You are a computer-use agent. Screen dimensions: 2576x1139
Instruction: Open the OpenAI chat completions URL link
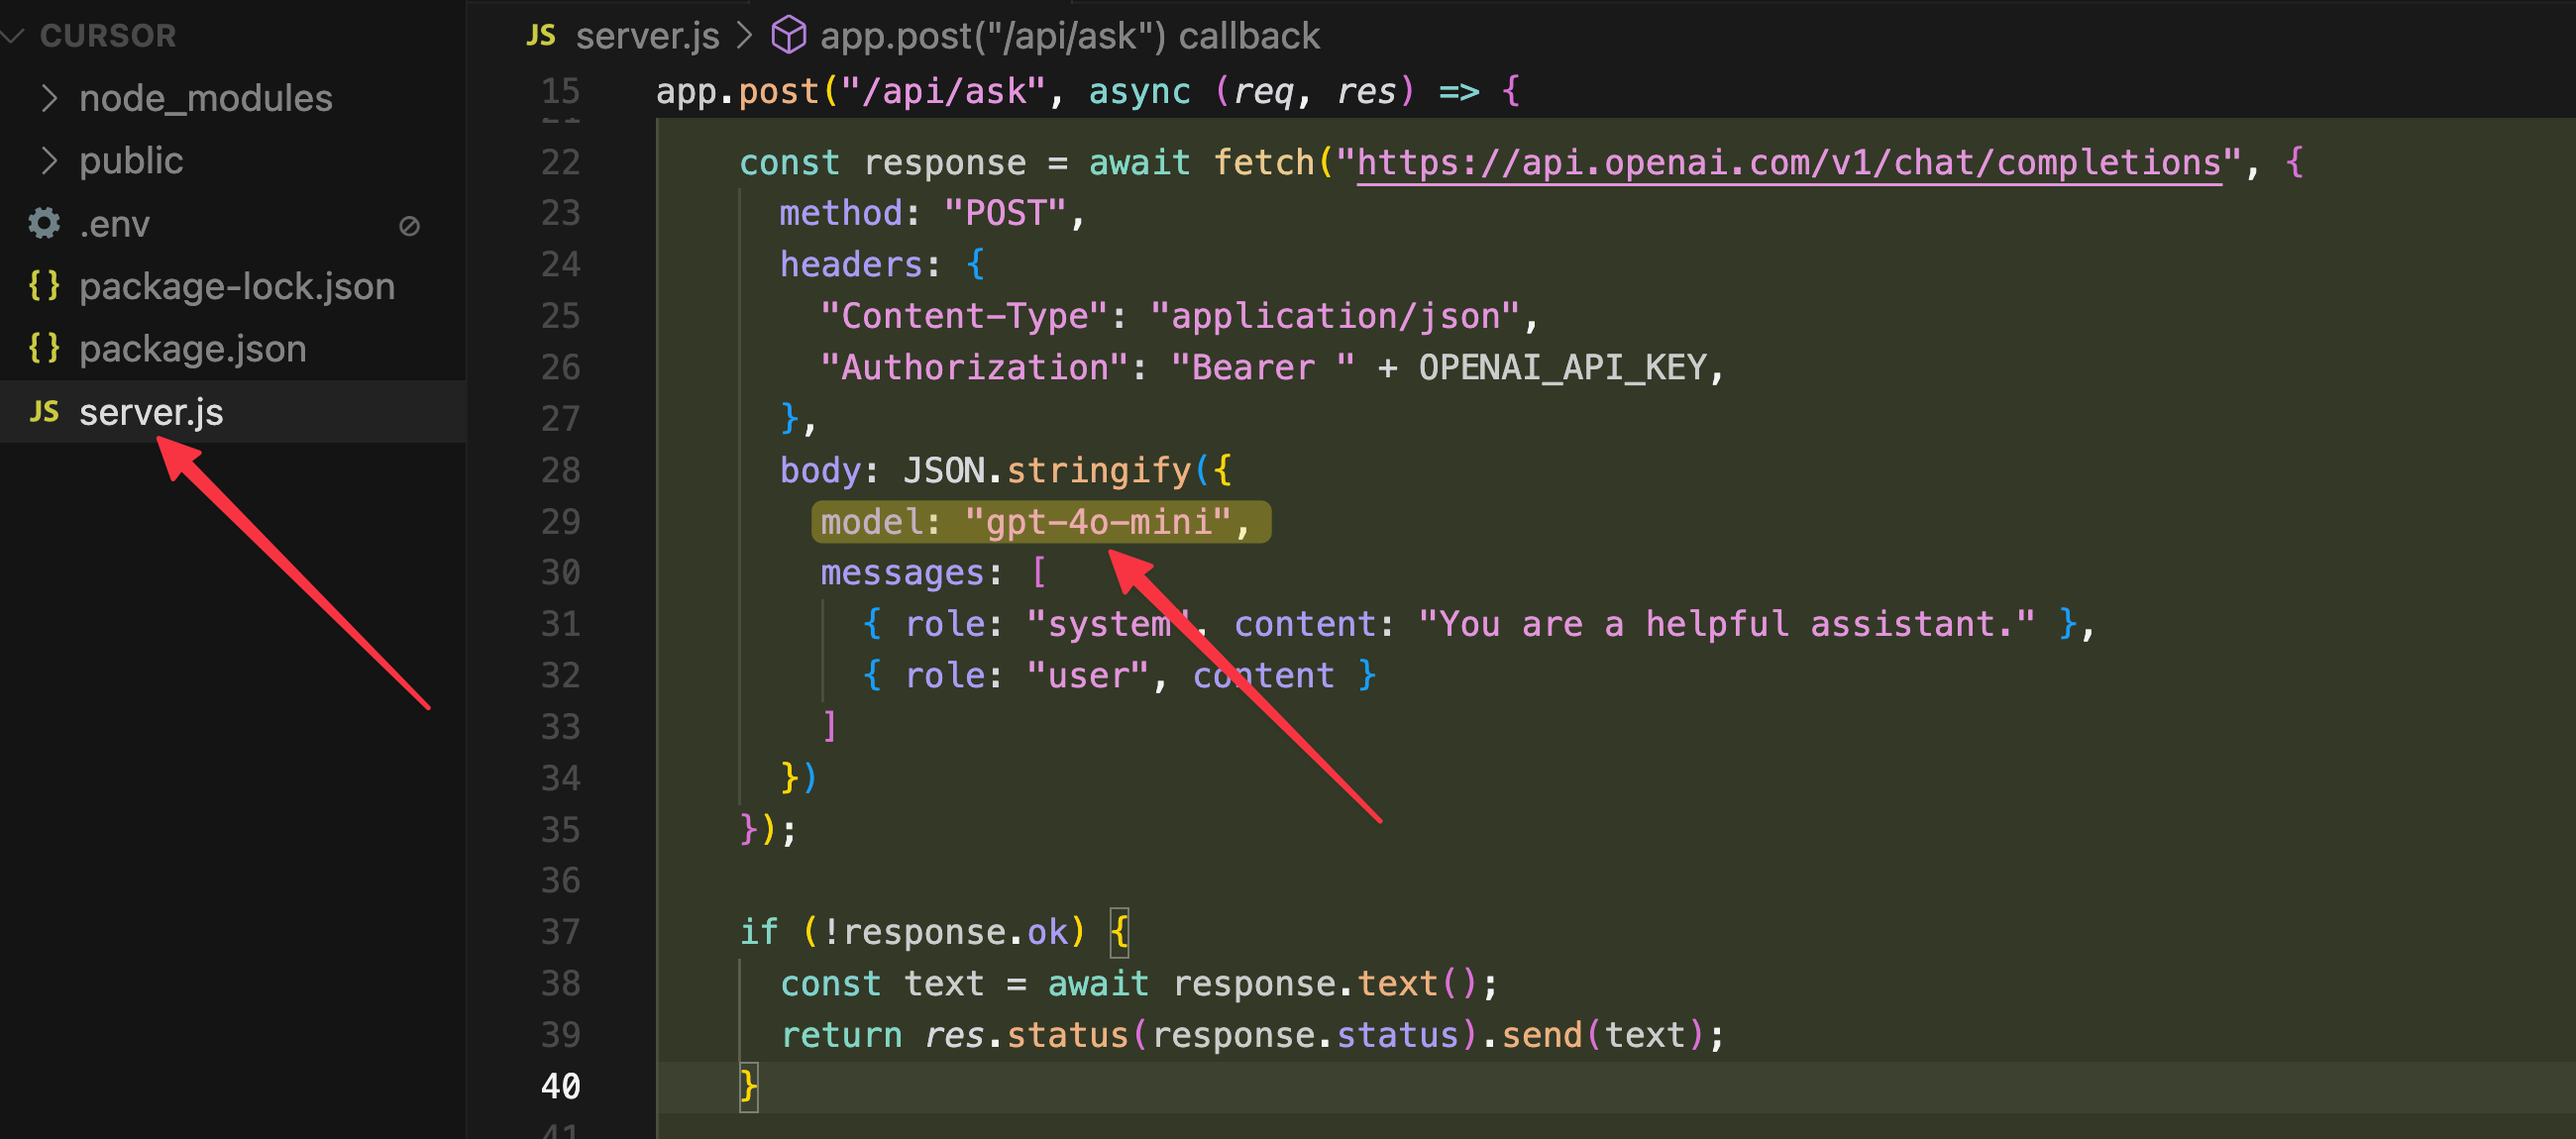[x=1788, y=162]
